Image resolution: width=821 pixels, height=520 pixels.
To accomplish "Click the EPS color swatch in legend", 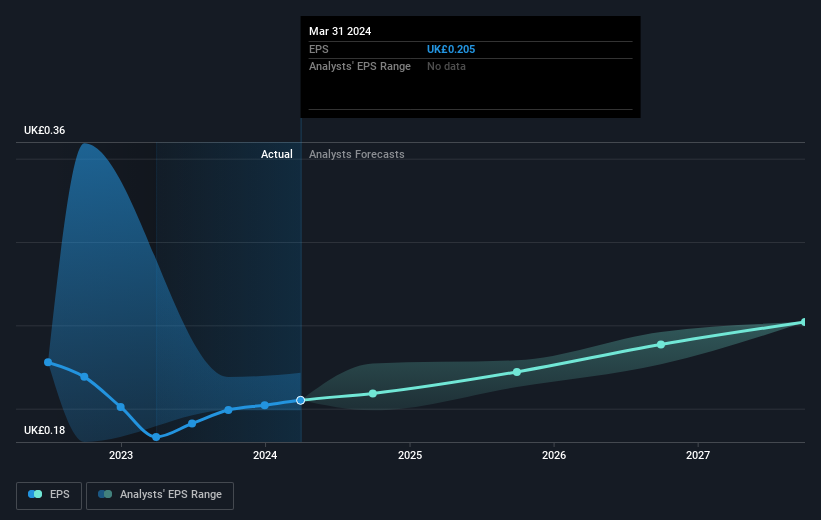I will (x=35, y=494).
